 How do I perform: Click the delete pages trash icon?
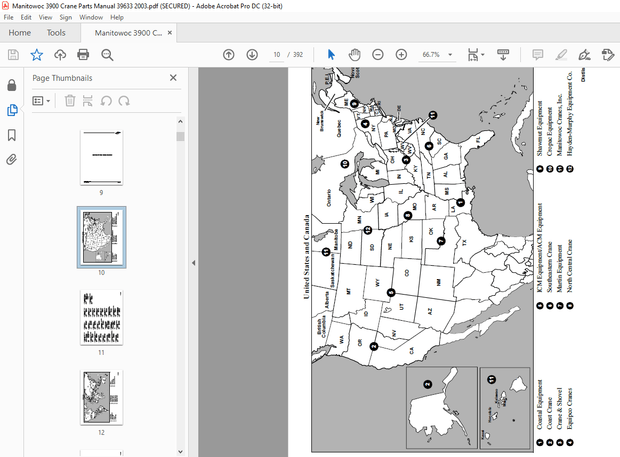(70, 101)
